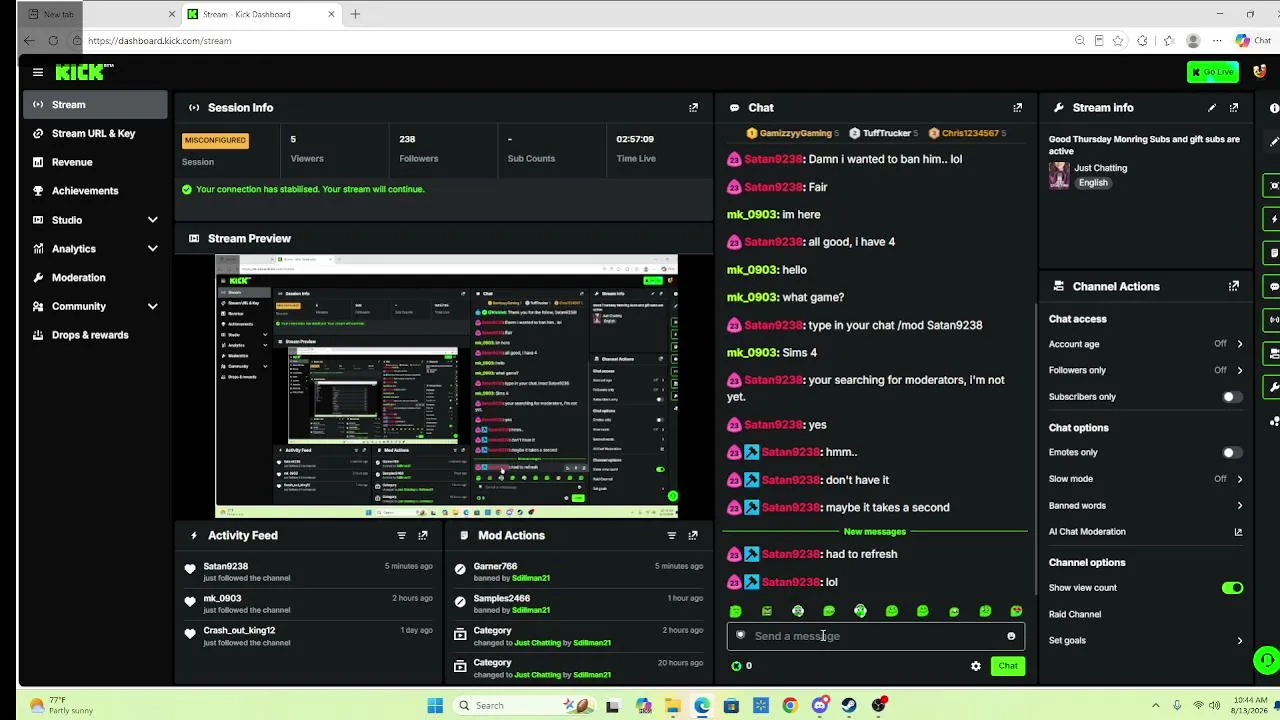Send message with the Chat button
The width and height of the screenshot is (1280, 720).
1008,666
